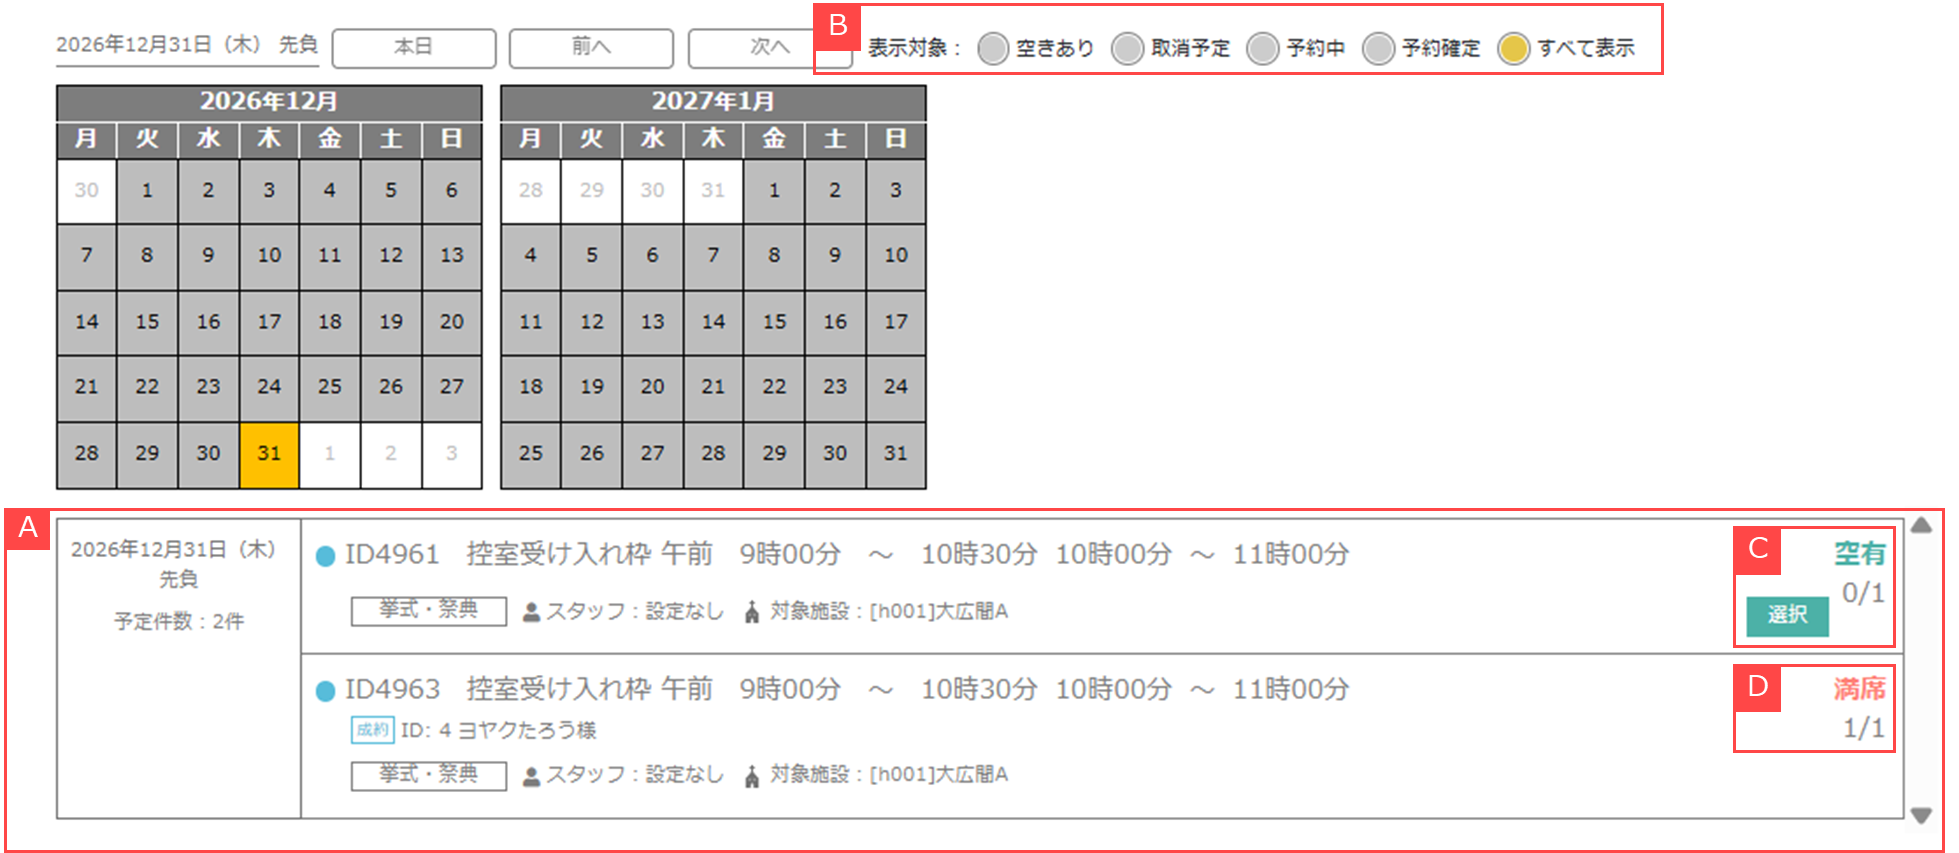Enable the すべて表示 radio option
This screenshot has width=1959, height=853.
tap(1513, 48)
